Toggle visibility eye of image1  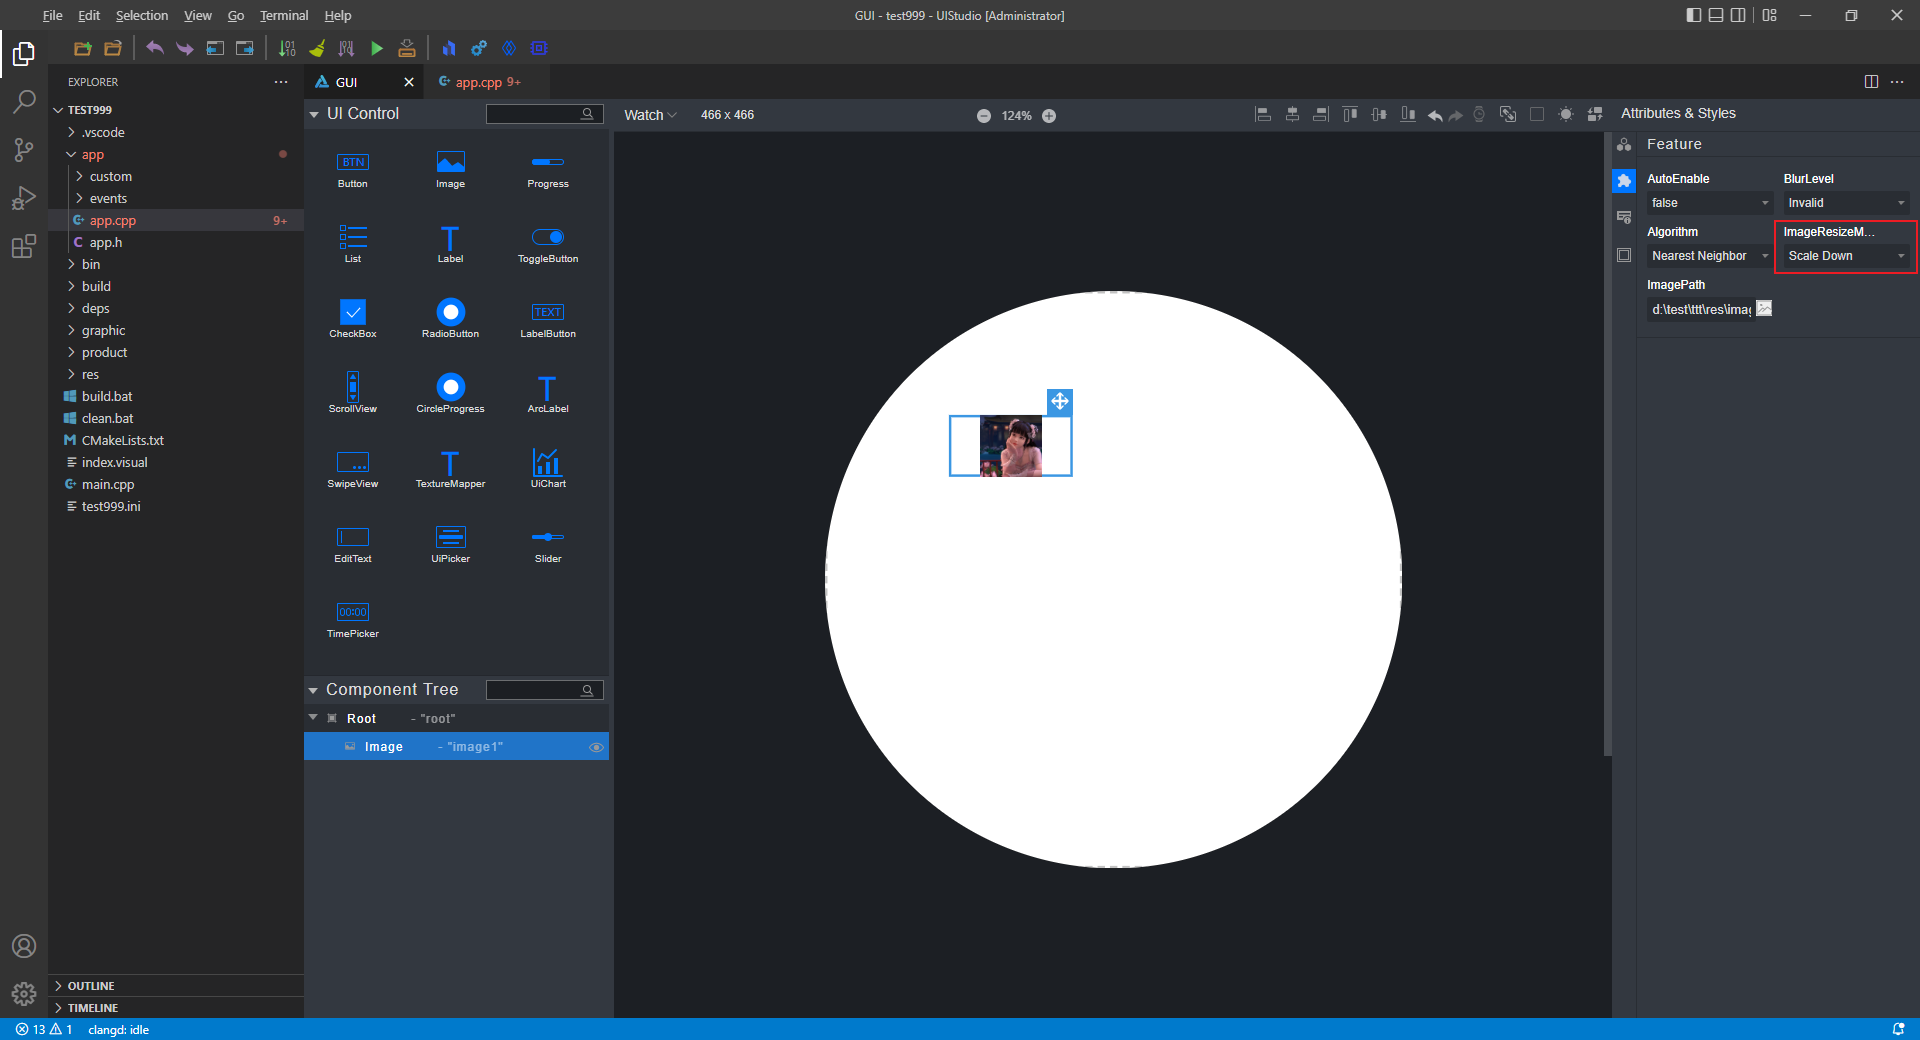pos(596,747)
